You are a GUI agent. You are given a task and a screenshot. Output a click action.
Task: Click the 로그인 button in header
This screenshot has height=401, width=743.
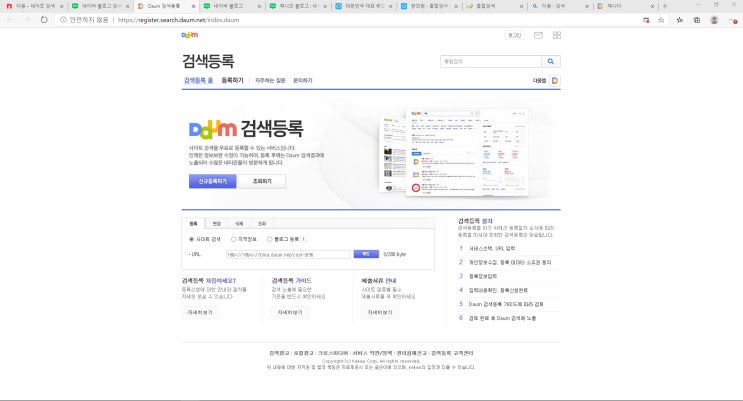(x=515, y=35)
